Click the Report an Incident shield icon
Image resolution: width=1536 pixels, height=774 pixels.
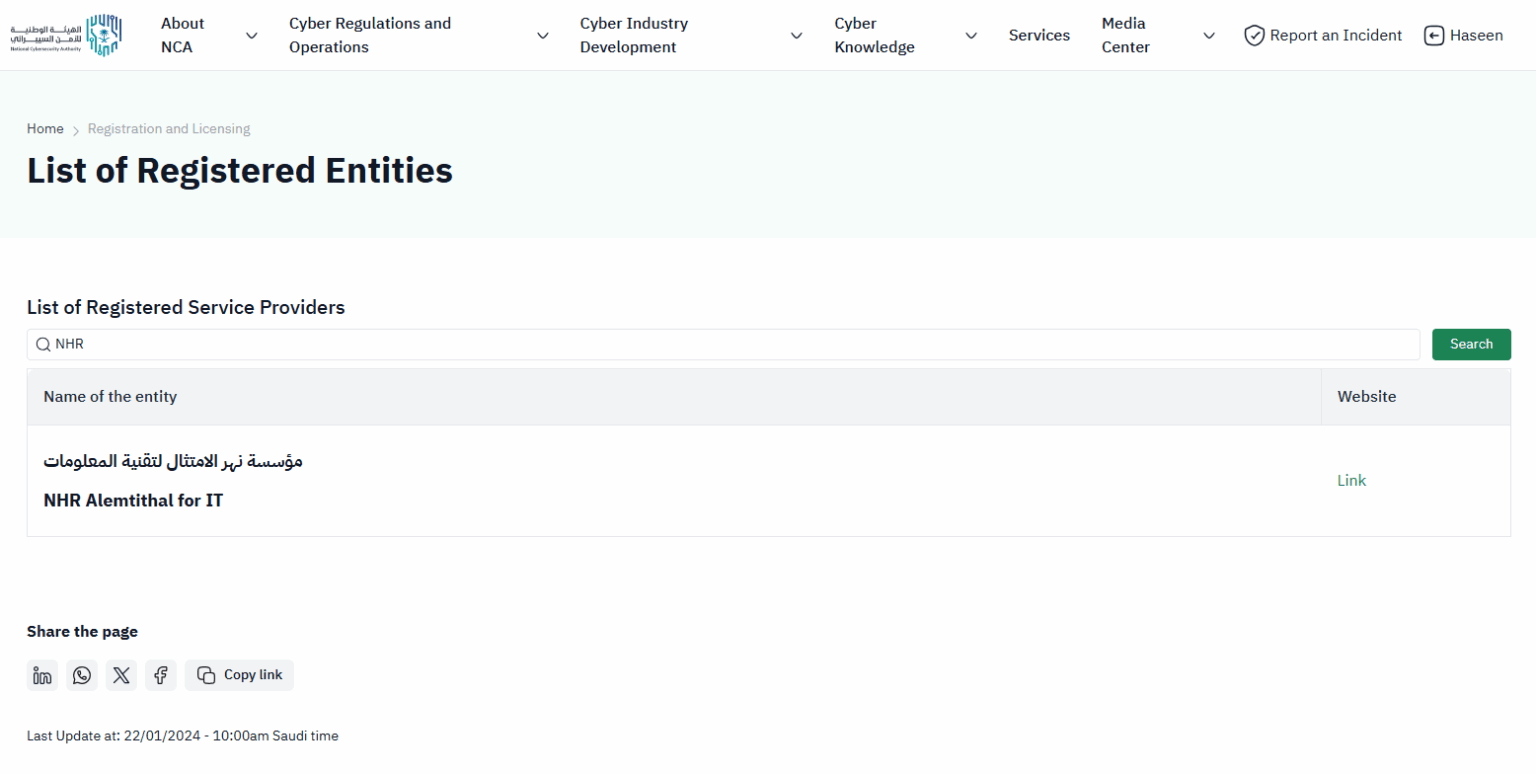tap(1254, 35)
